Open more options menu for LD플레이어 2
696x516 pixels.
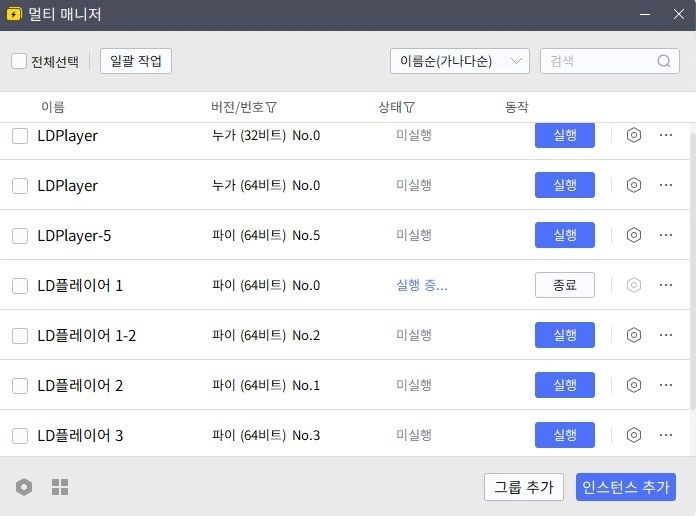[x=666, y=385]
